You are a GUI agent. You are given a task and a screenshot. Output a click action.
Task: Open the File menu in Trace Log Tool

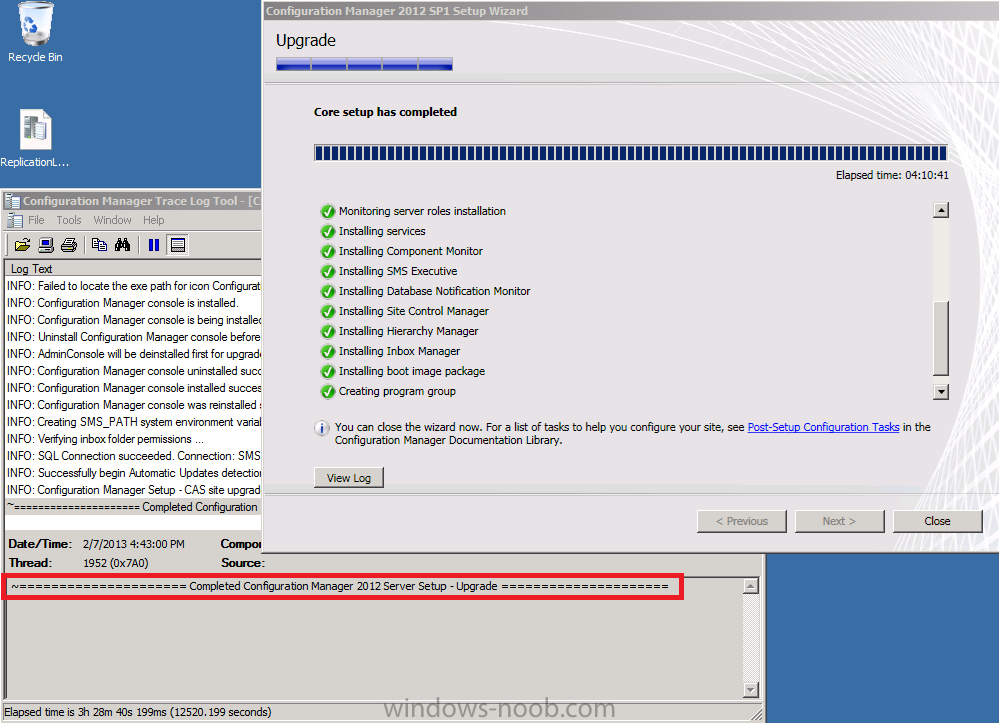click(x=36, y=220)
